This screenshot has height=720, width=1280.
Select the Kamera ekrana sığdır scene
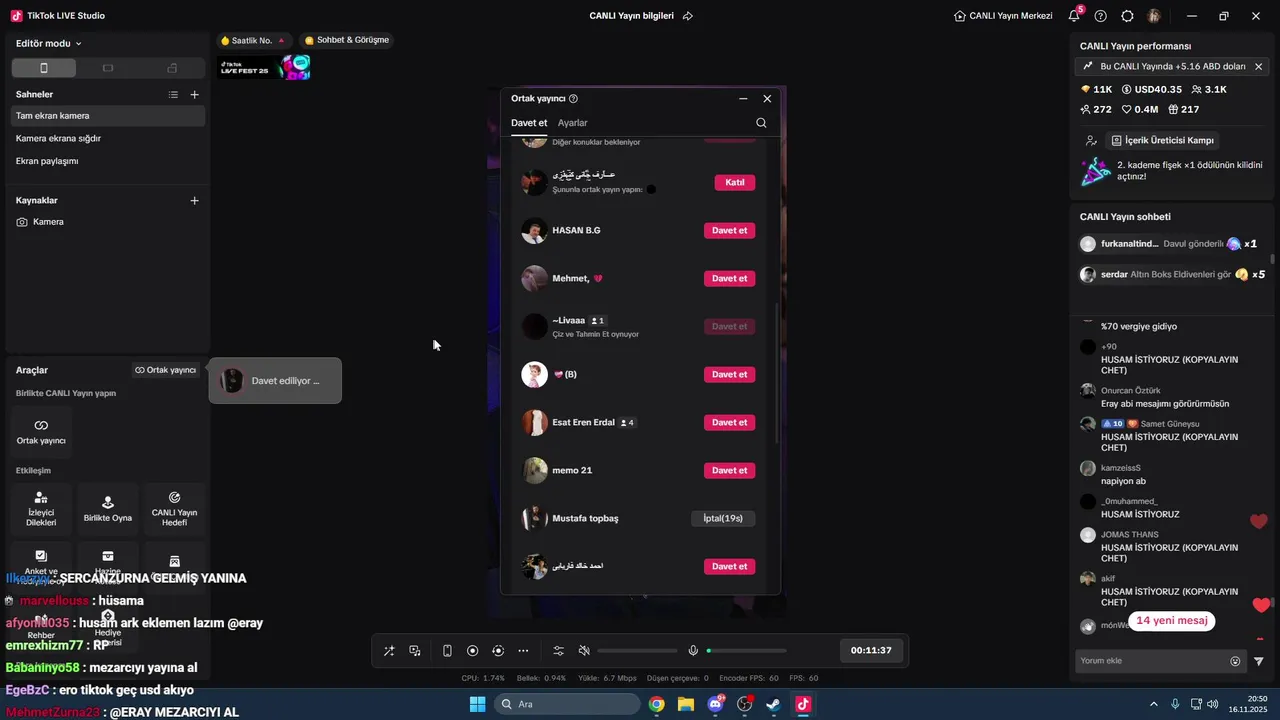tap(108, 139)
